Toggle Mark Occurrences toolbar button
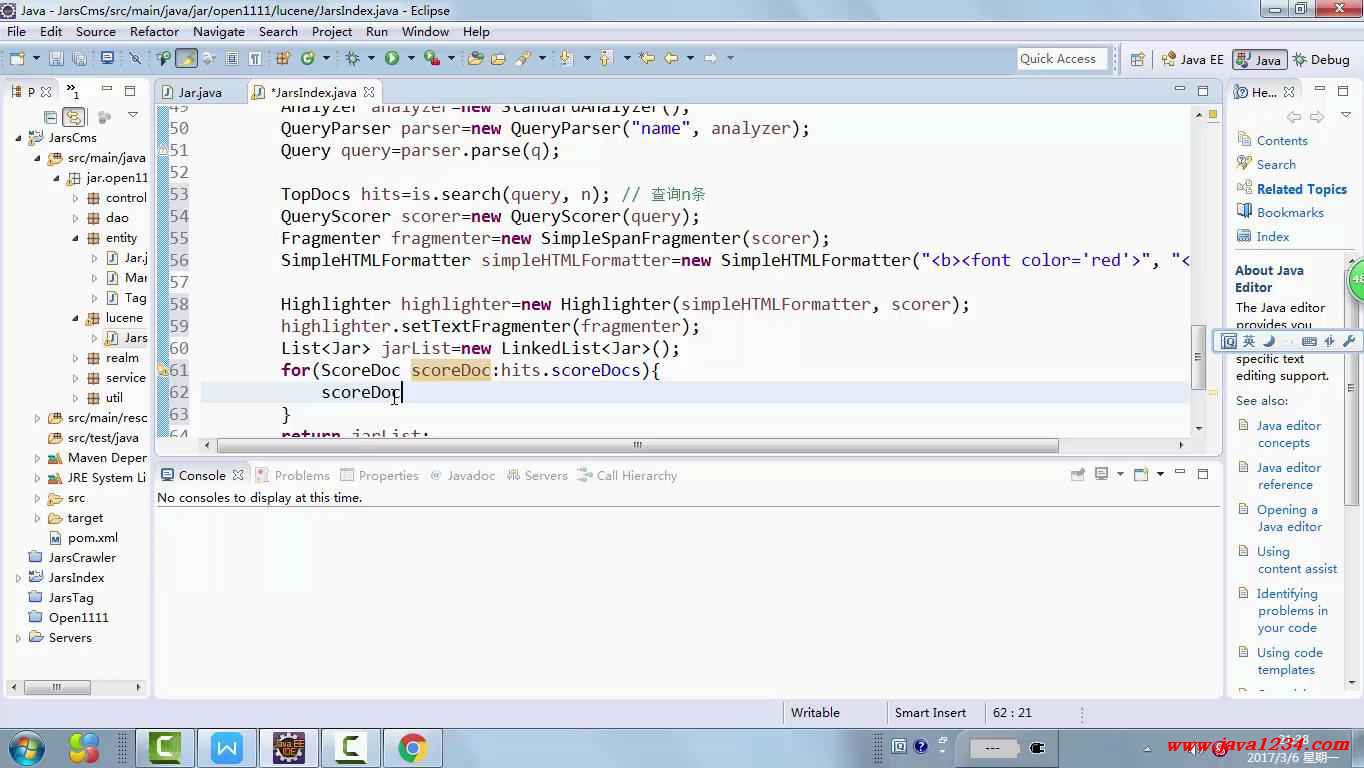 [x=186, y=58]
